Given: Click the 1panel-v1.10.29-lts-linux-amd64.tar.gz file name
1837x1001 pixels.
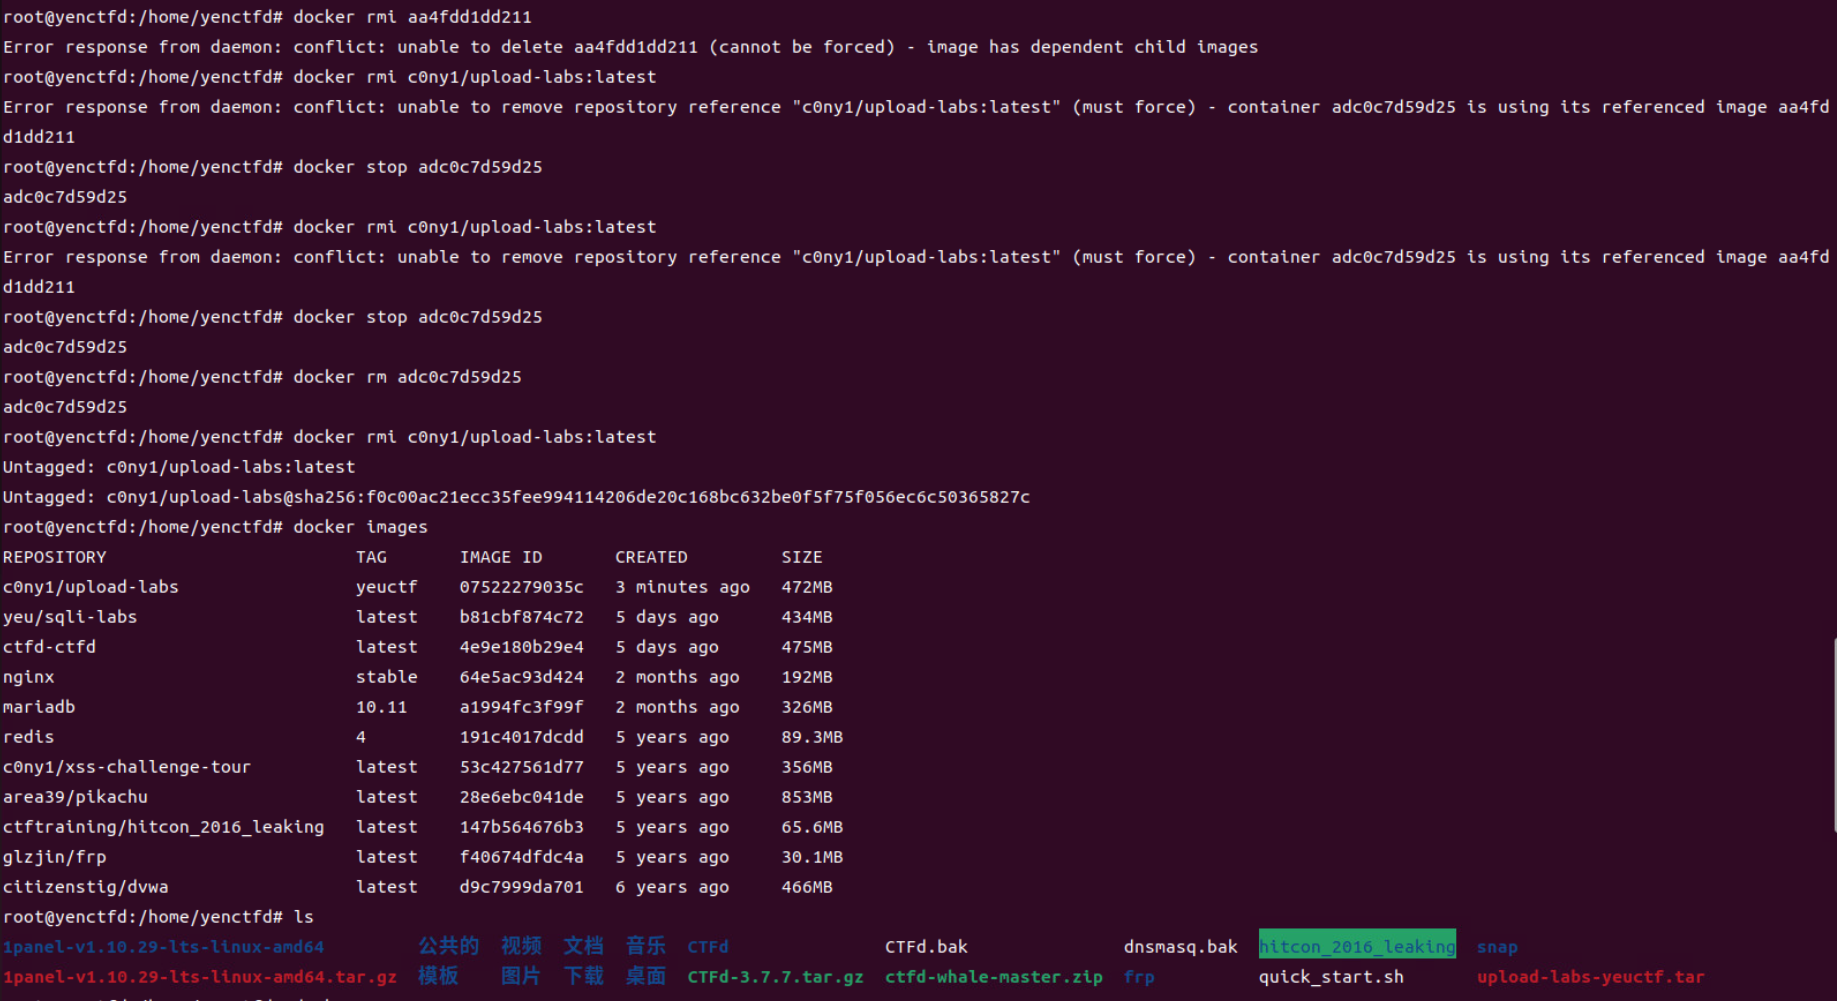Looking at the screenshot, I should click(200, 977).
